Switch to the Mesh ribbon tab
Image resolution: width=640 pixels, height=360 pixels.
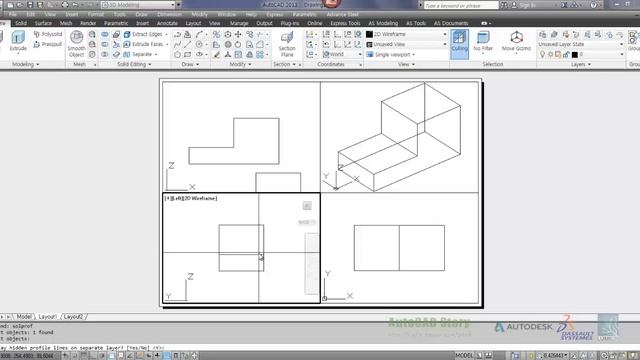66,23
